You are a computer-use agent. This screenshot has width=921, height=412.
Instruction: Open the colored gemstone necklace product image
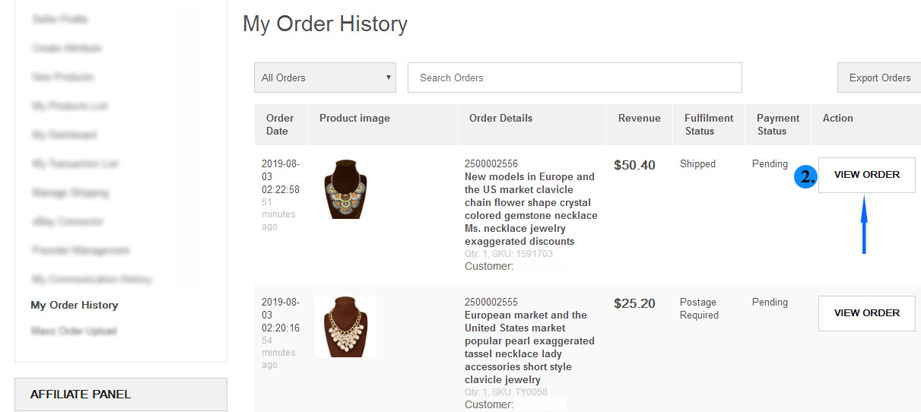coord(346,189)
